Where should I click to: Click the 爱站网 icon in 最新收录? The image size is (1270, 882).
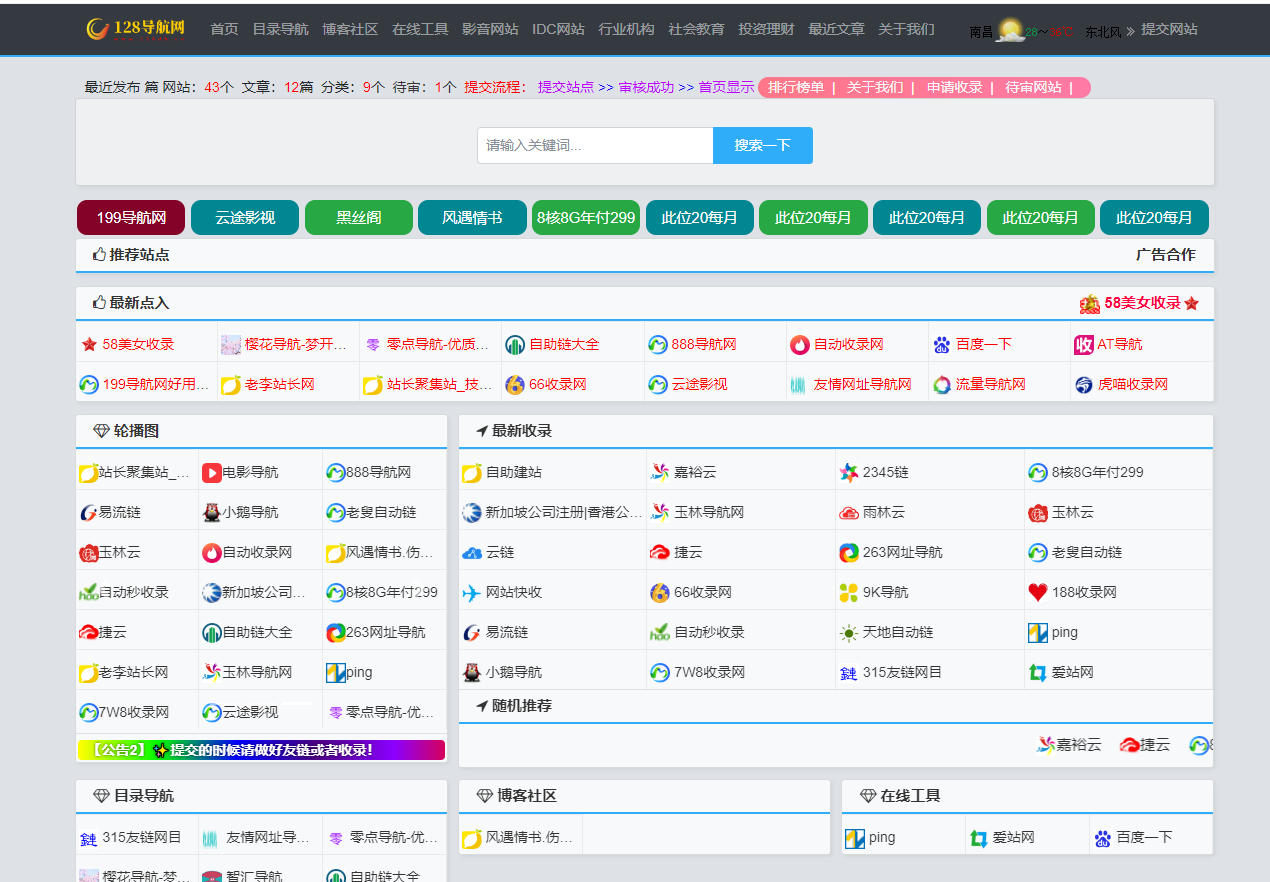(1038, 672)
